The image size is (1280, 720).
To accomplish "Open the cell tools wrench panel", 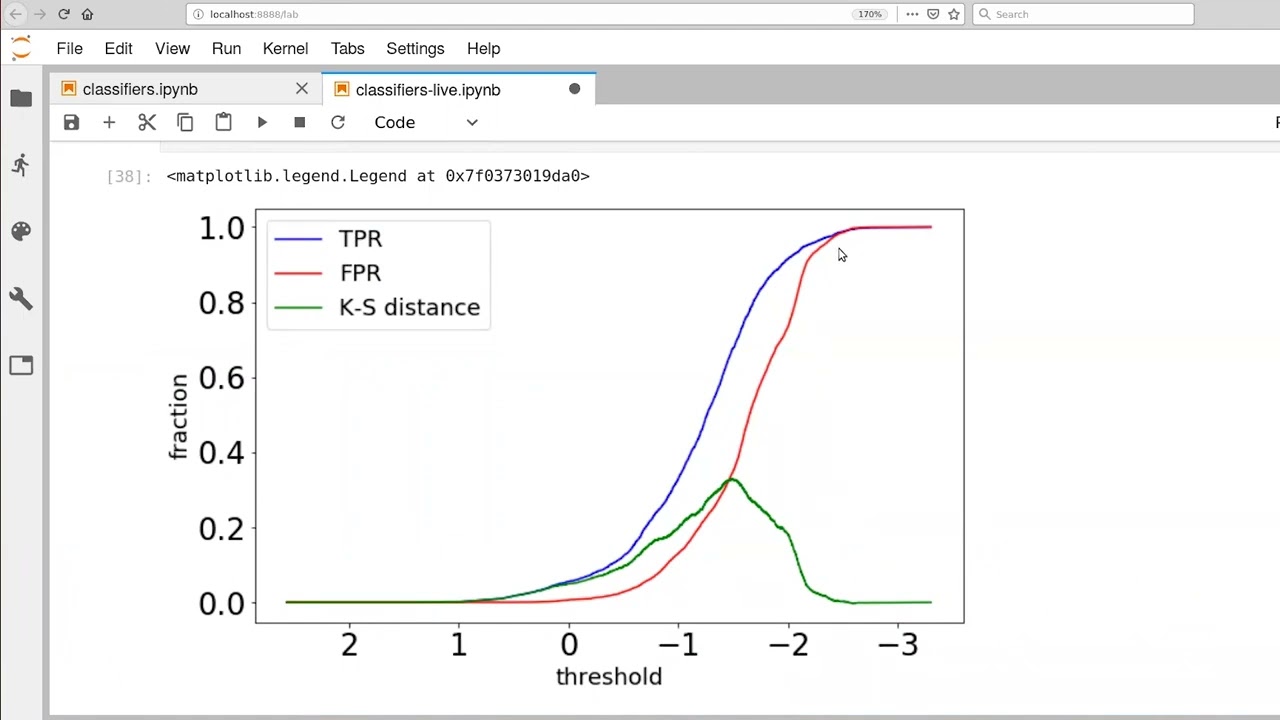I will pyautogui.click(x=21, y=298).
